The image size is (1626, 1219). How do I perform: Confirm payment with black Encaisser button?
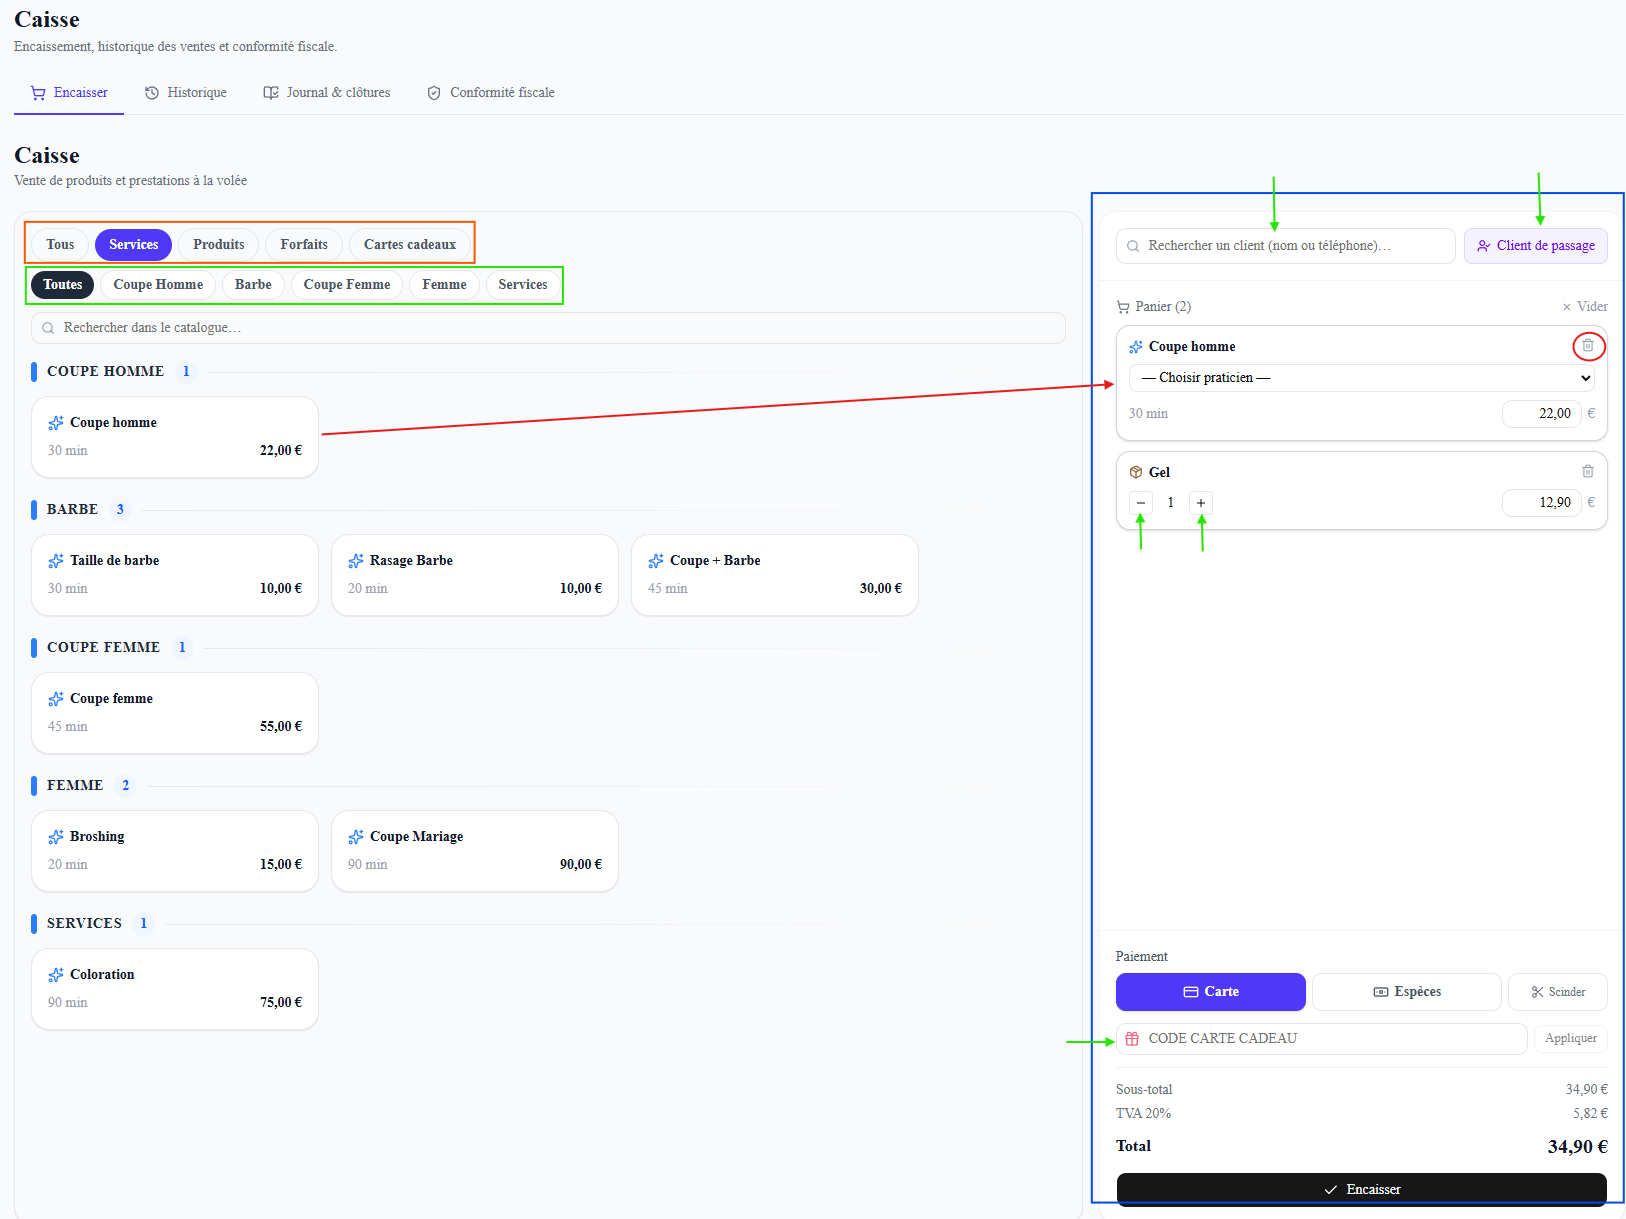[1362, 1189]
